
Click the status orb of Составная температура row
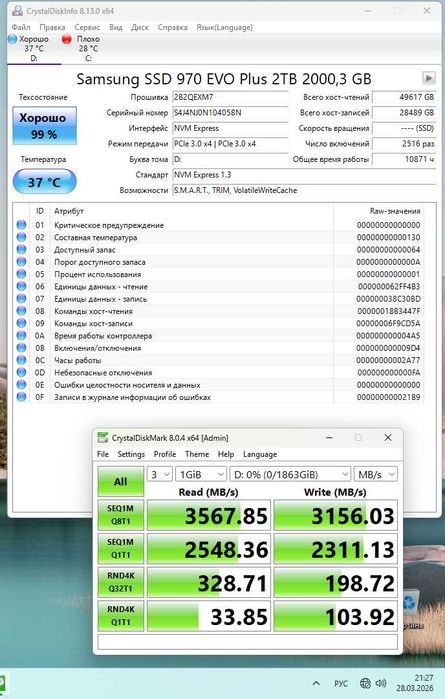tap(21, 237)
